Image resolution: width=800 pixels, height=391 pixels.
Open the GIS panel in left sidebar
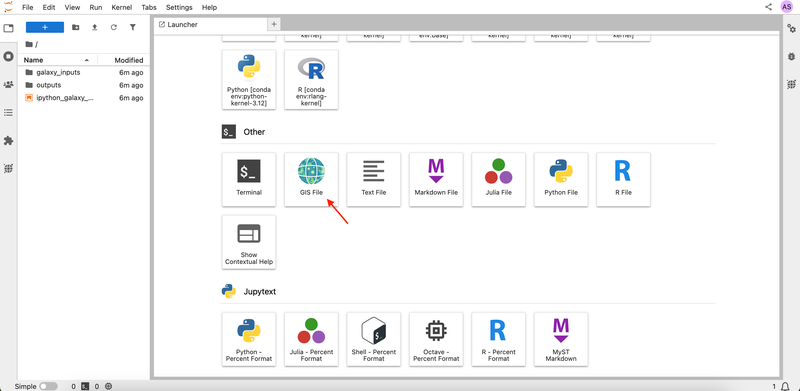pyautogui.click(x=8, y=168)
